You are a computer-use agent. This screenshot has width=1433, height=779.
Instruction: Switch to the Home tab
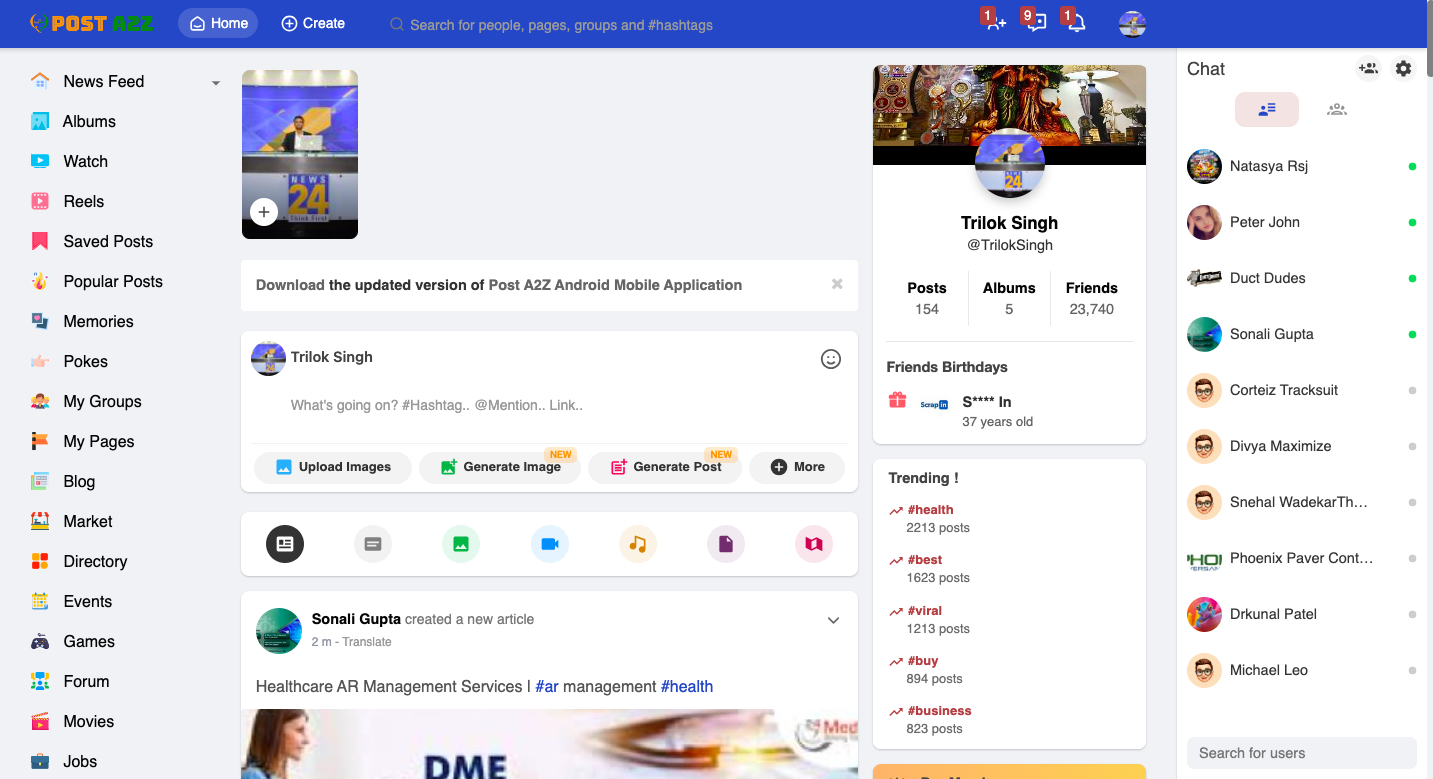pos(218,23)
